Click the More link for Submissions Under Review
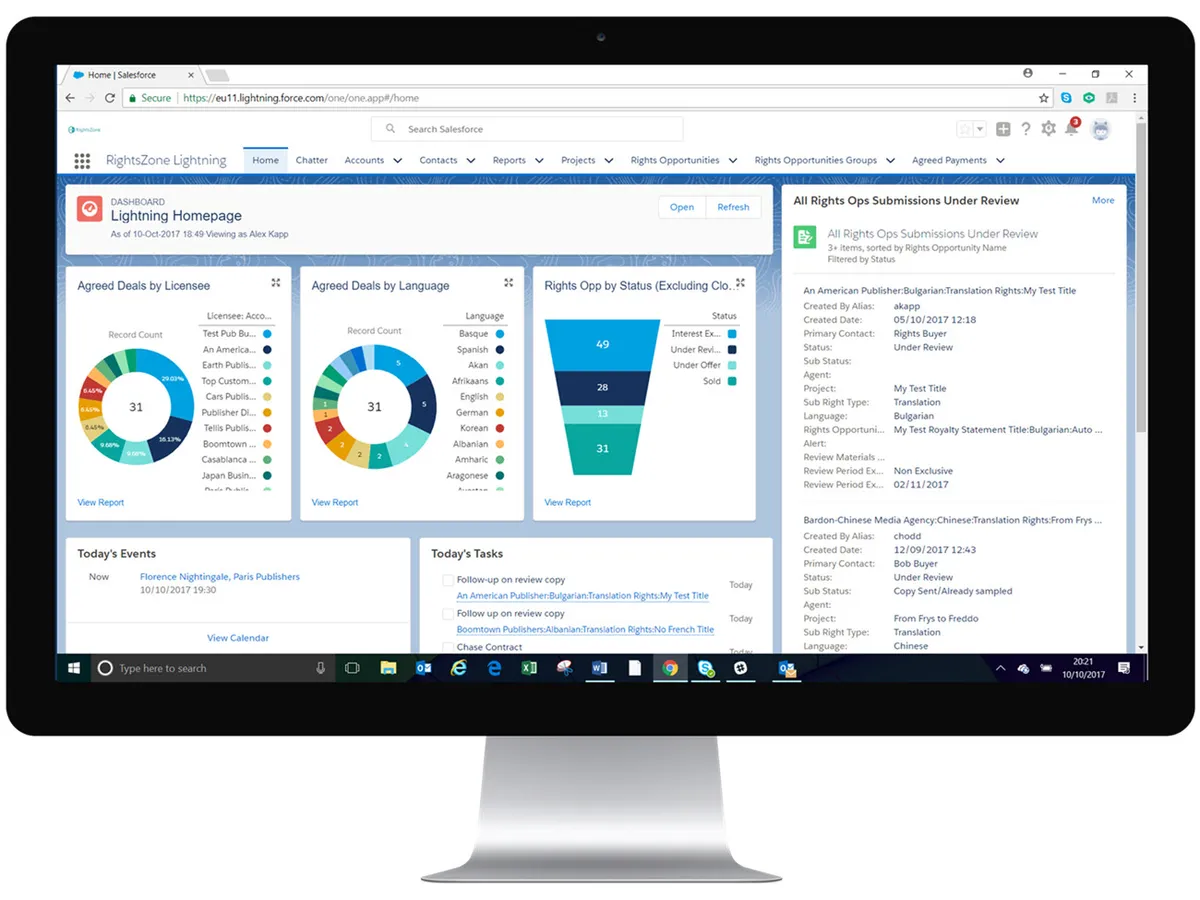The image size is (1200, 900). (1103, 200)
